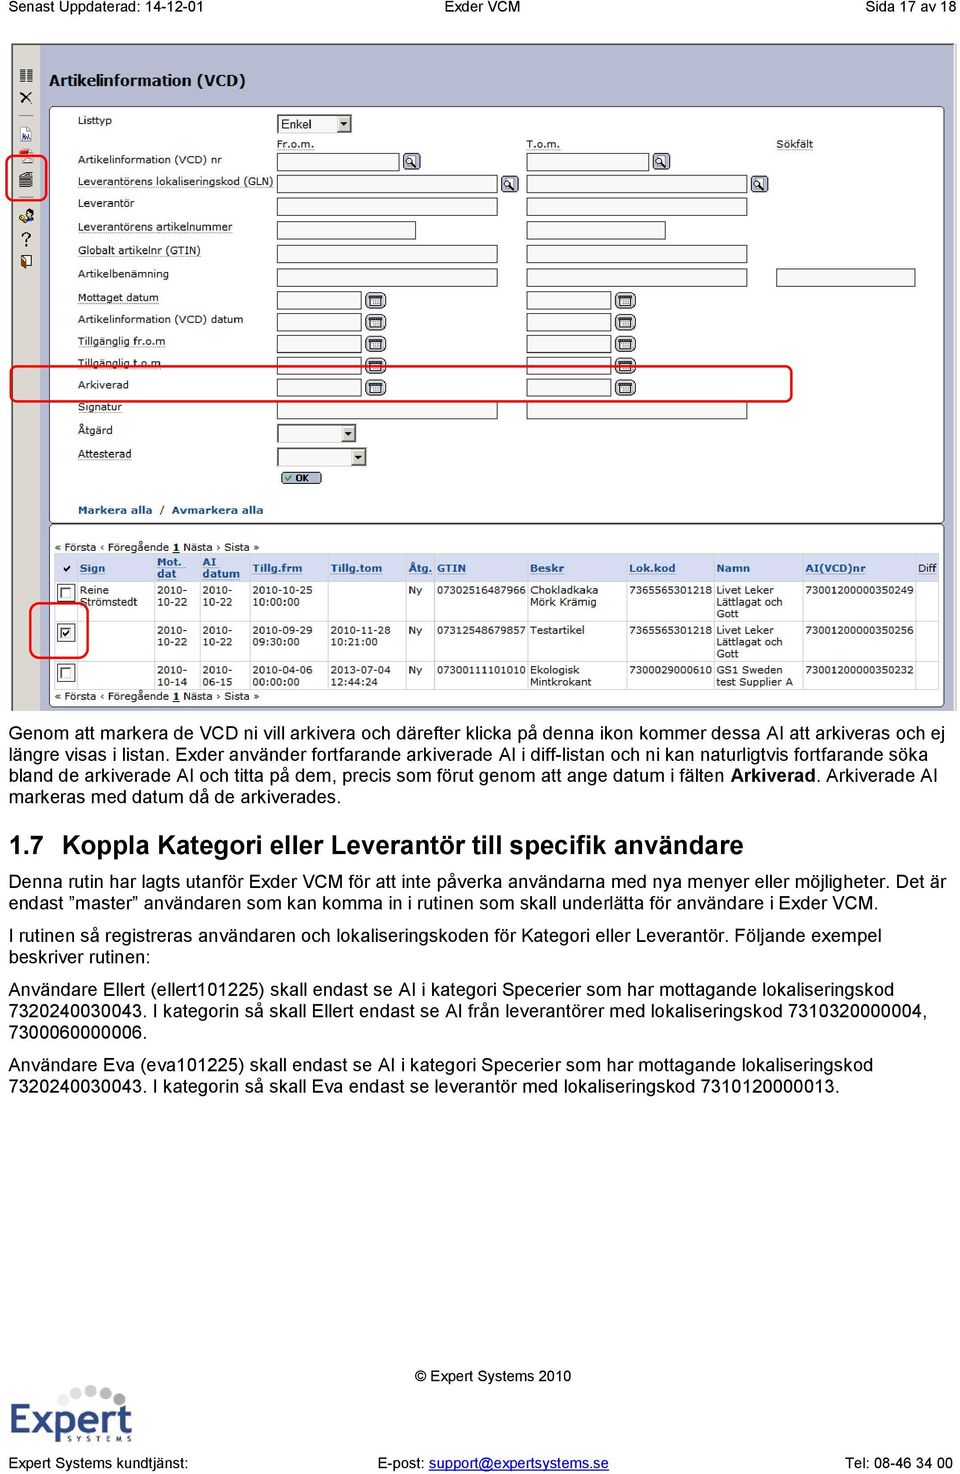Open calendar for Mottaget datum Fr.o.m.

[375, 300]
